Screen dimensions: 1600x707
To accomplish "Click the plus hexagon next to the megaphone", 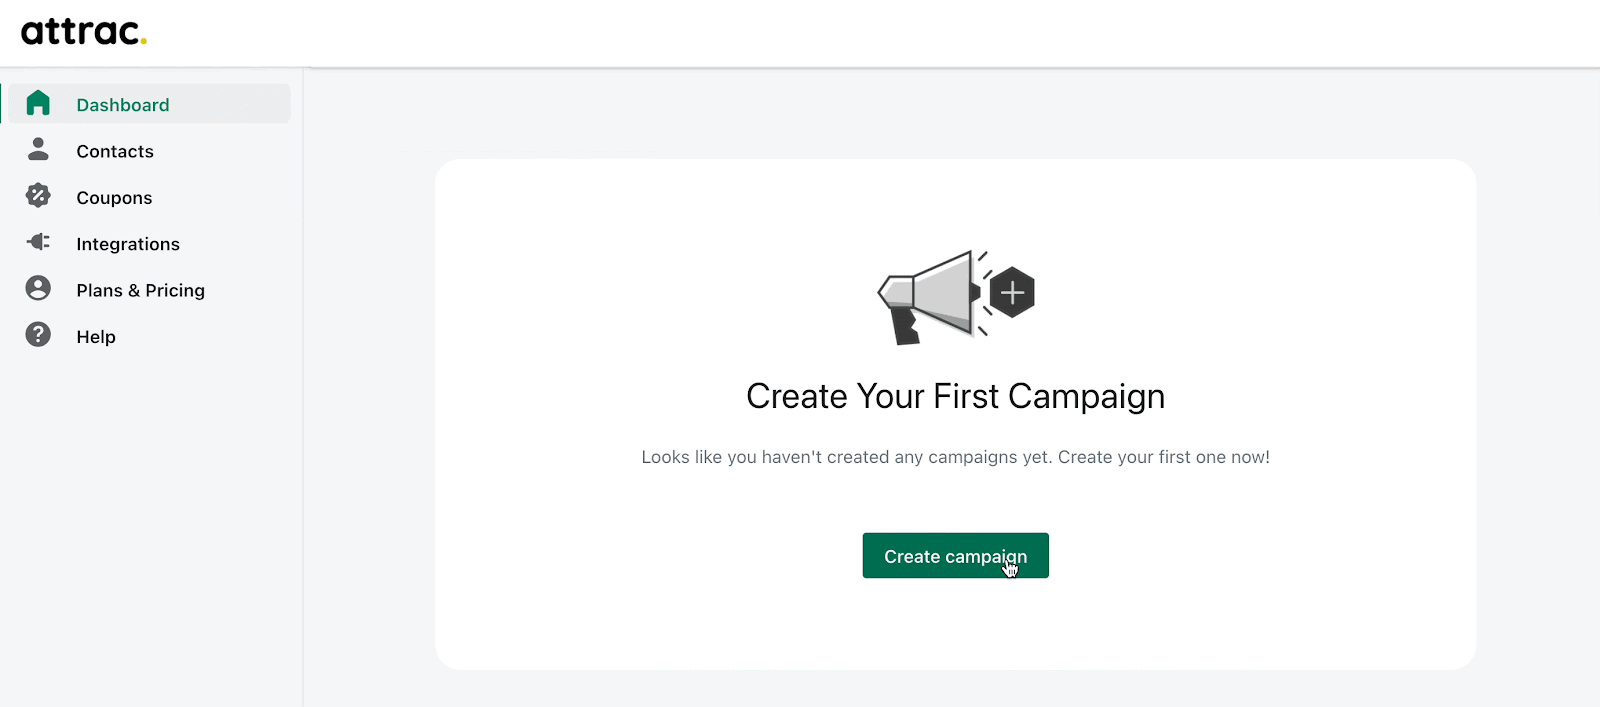I will point(1012,292).
